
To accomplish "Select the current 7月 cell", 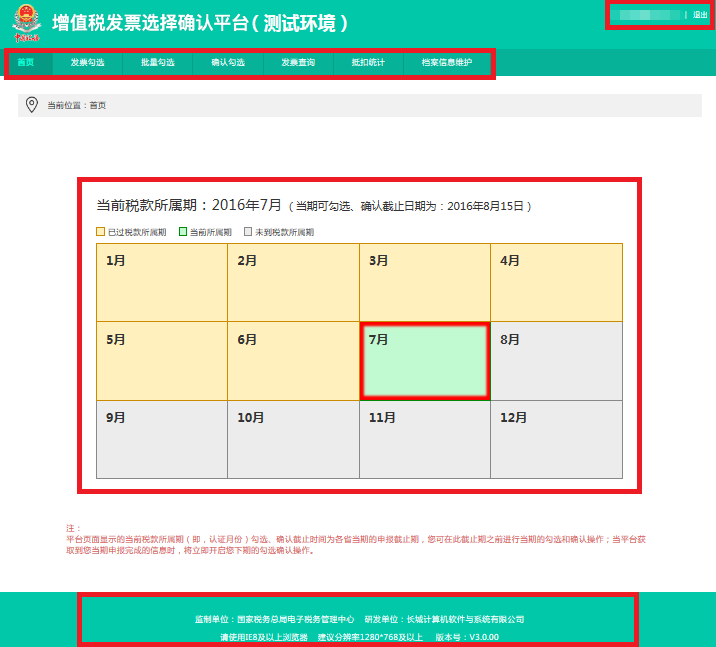I will point(425,361).
